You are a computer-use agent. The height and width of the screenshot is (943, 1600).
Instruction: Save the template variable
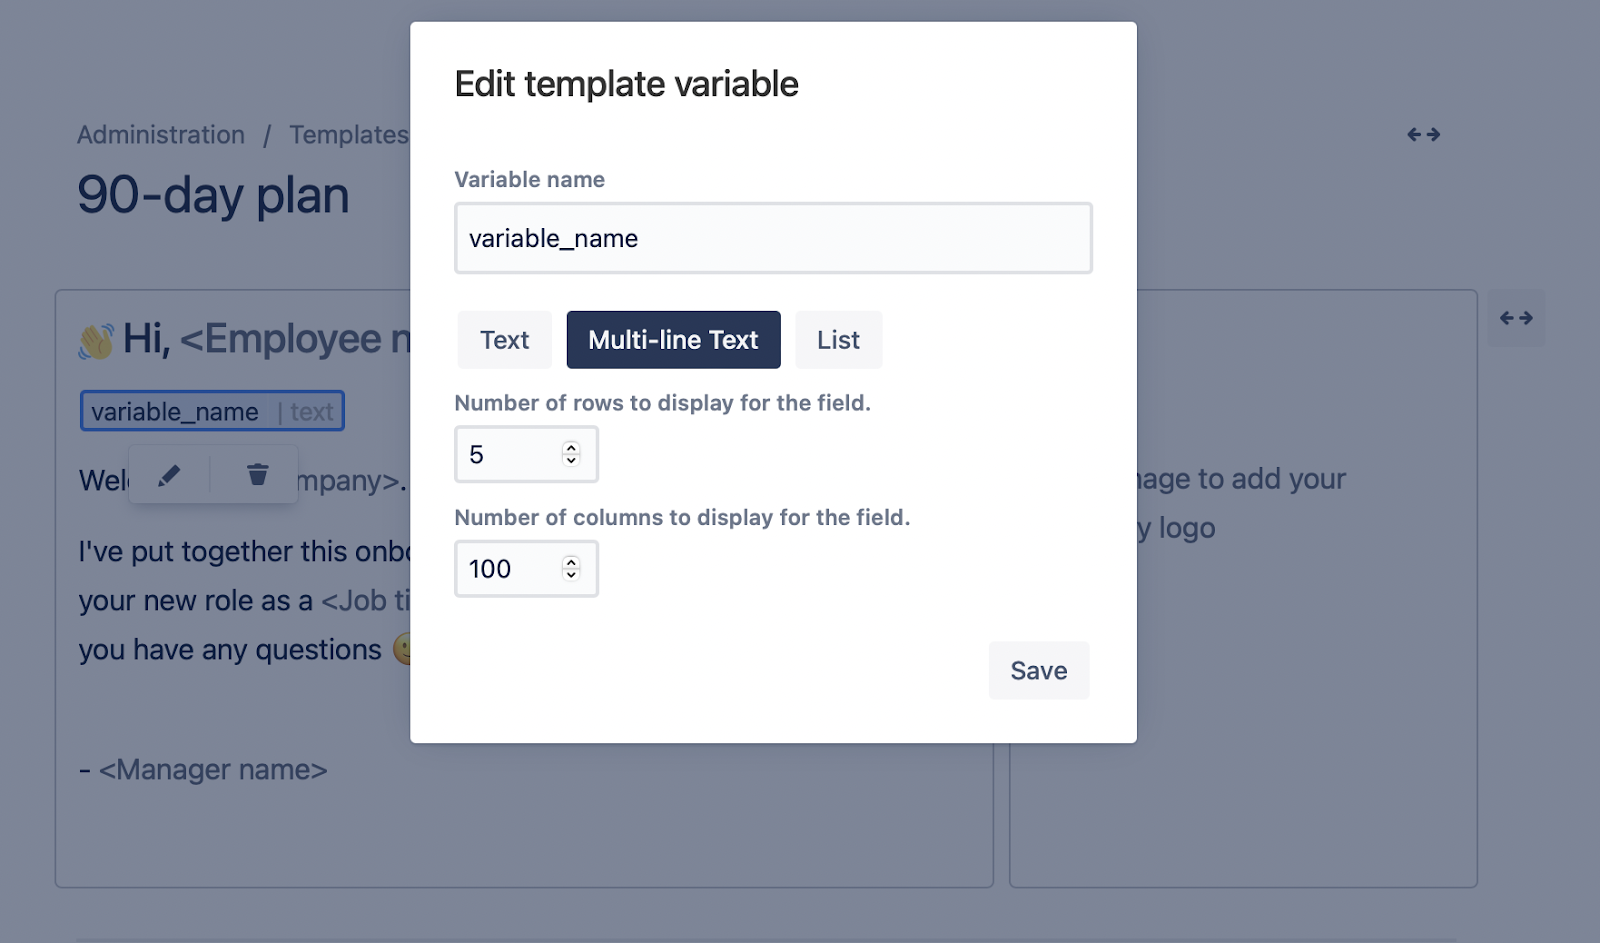point(1038,670)
